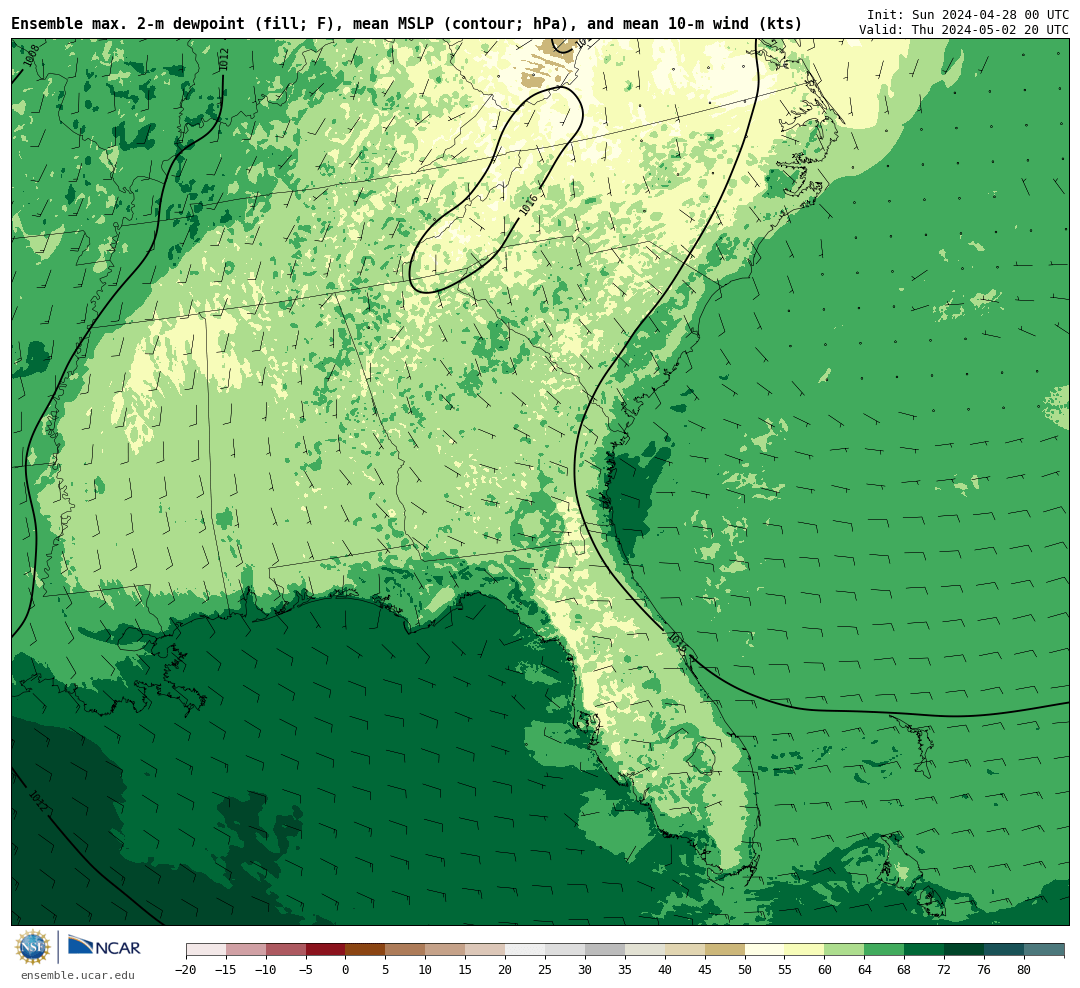Click the 40 tick label on colorbar
This screenshot has width=1080, height=988.
tap(665, 970)
